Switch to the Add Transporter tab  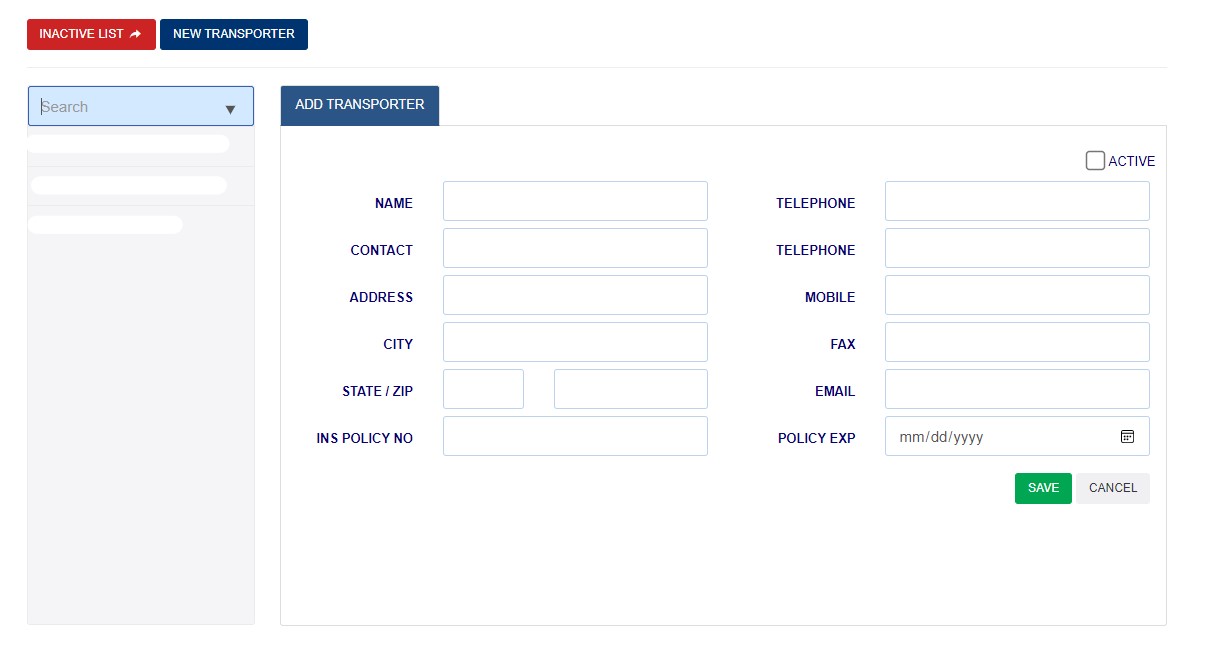click(359, 105)
